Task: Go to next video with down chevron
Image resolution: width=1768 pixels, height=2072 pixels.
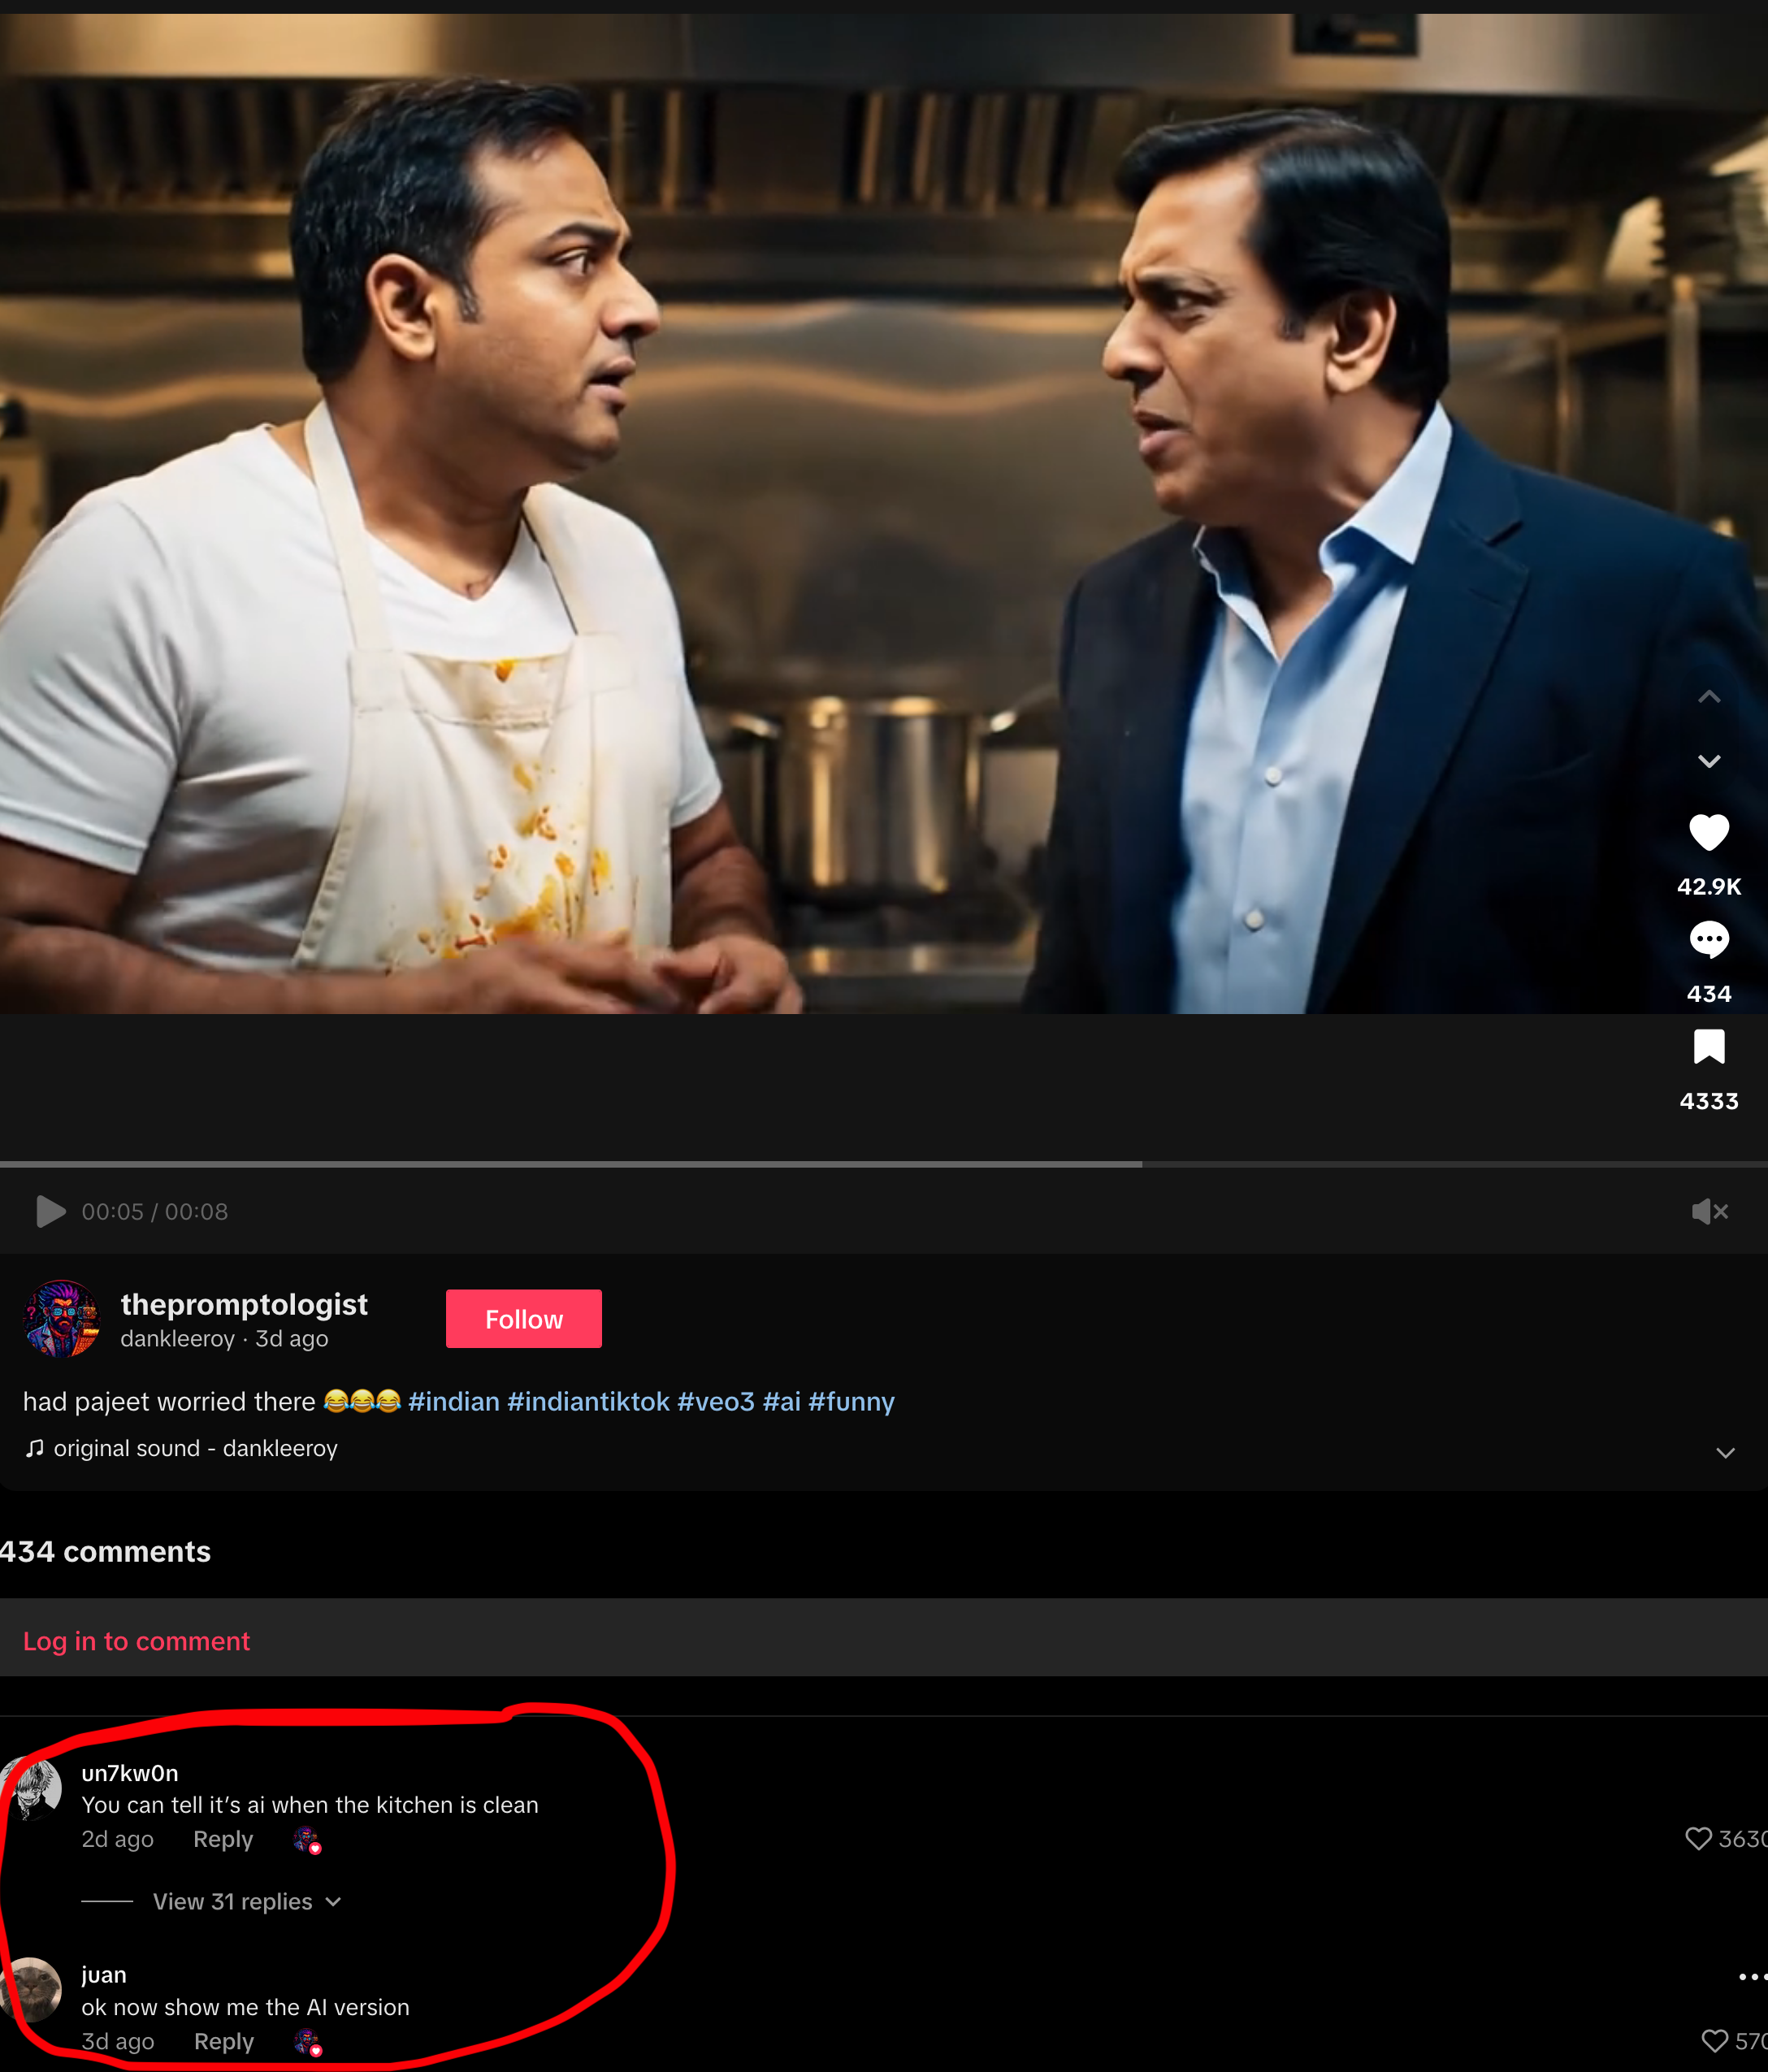Action: coord(1708,761)
